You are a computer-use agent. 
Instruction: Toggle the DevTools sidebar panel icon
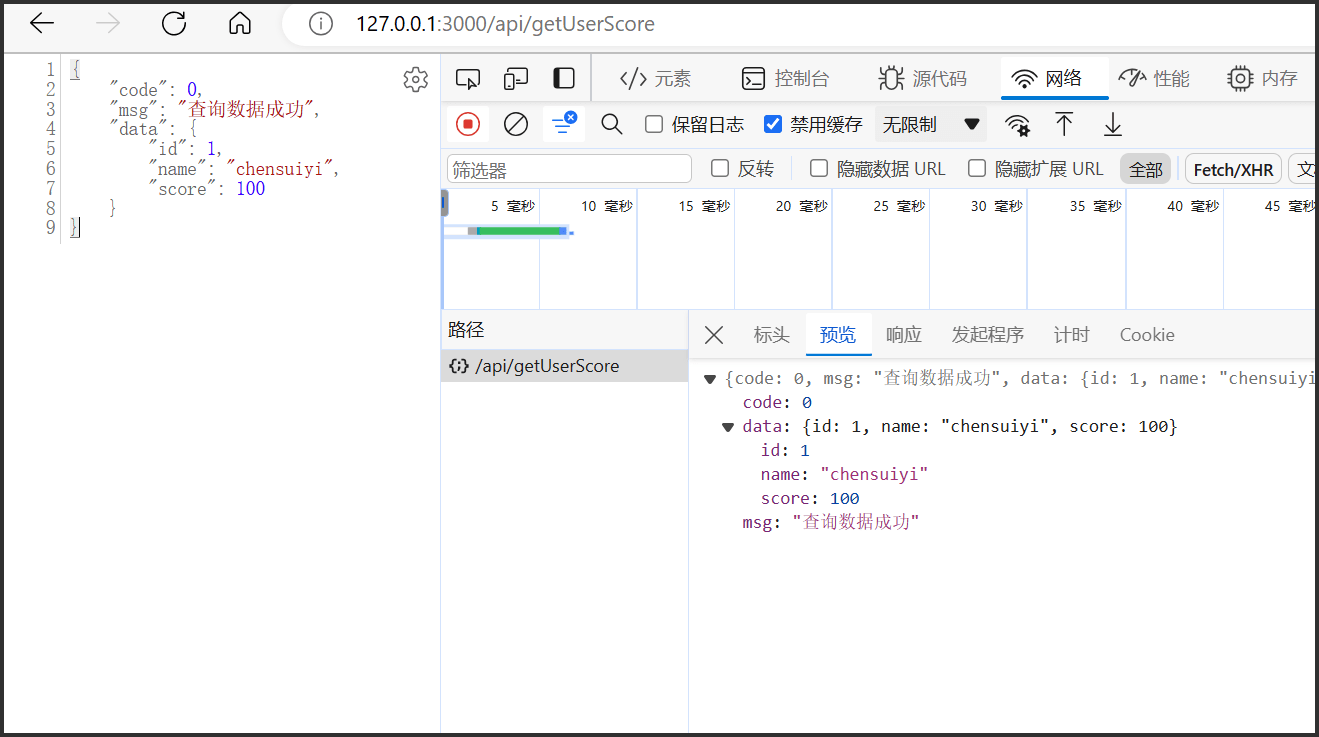coord(564,78)
